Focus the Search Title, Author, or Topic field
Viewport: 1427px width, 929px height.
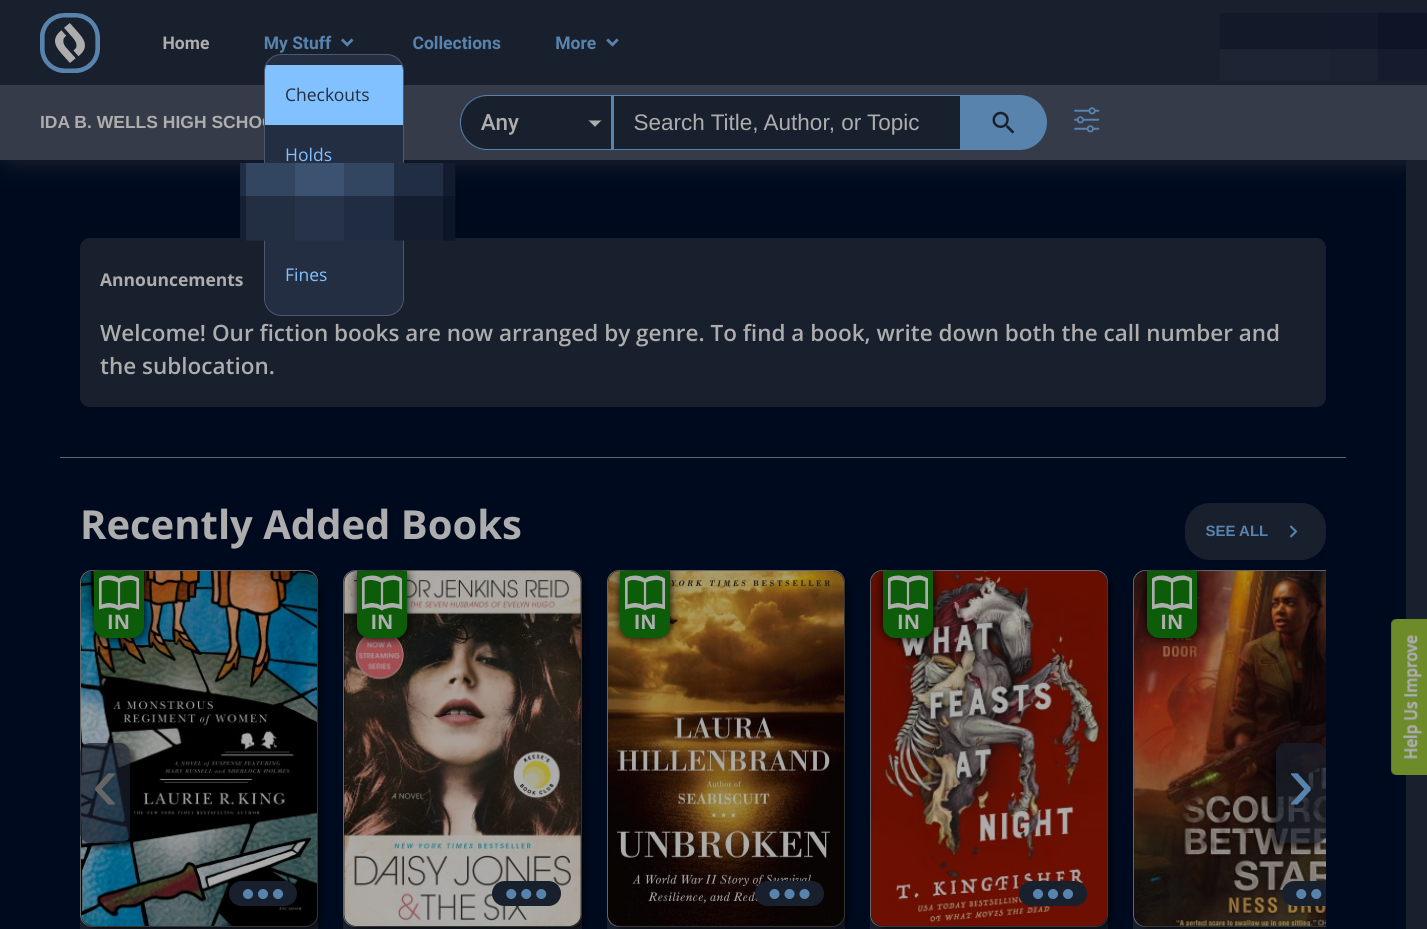tap(787, 123)
